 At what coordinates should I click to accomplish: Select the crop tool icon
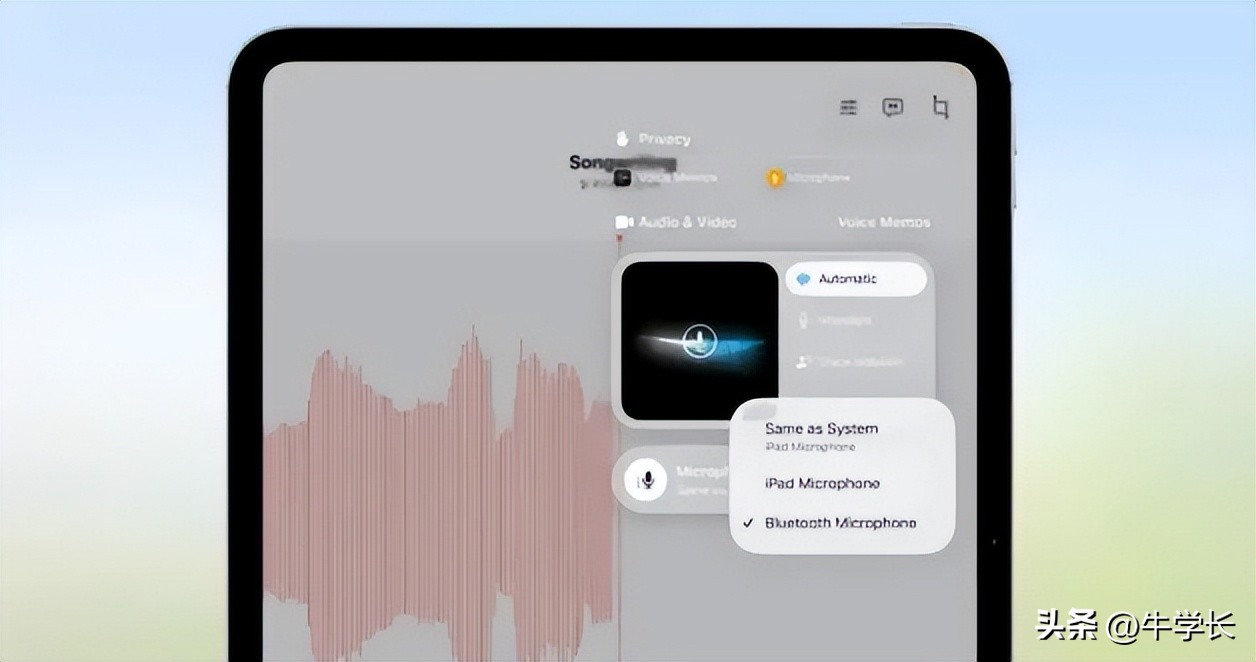click(x=939, y=107)
